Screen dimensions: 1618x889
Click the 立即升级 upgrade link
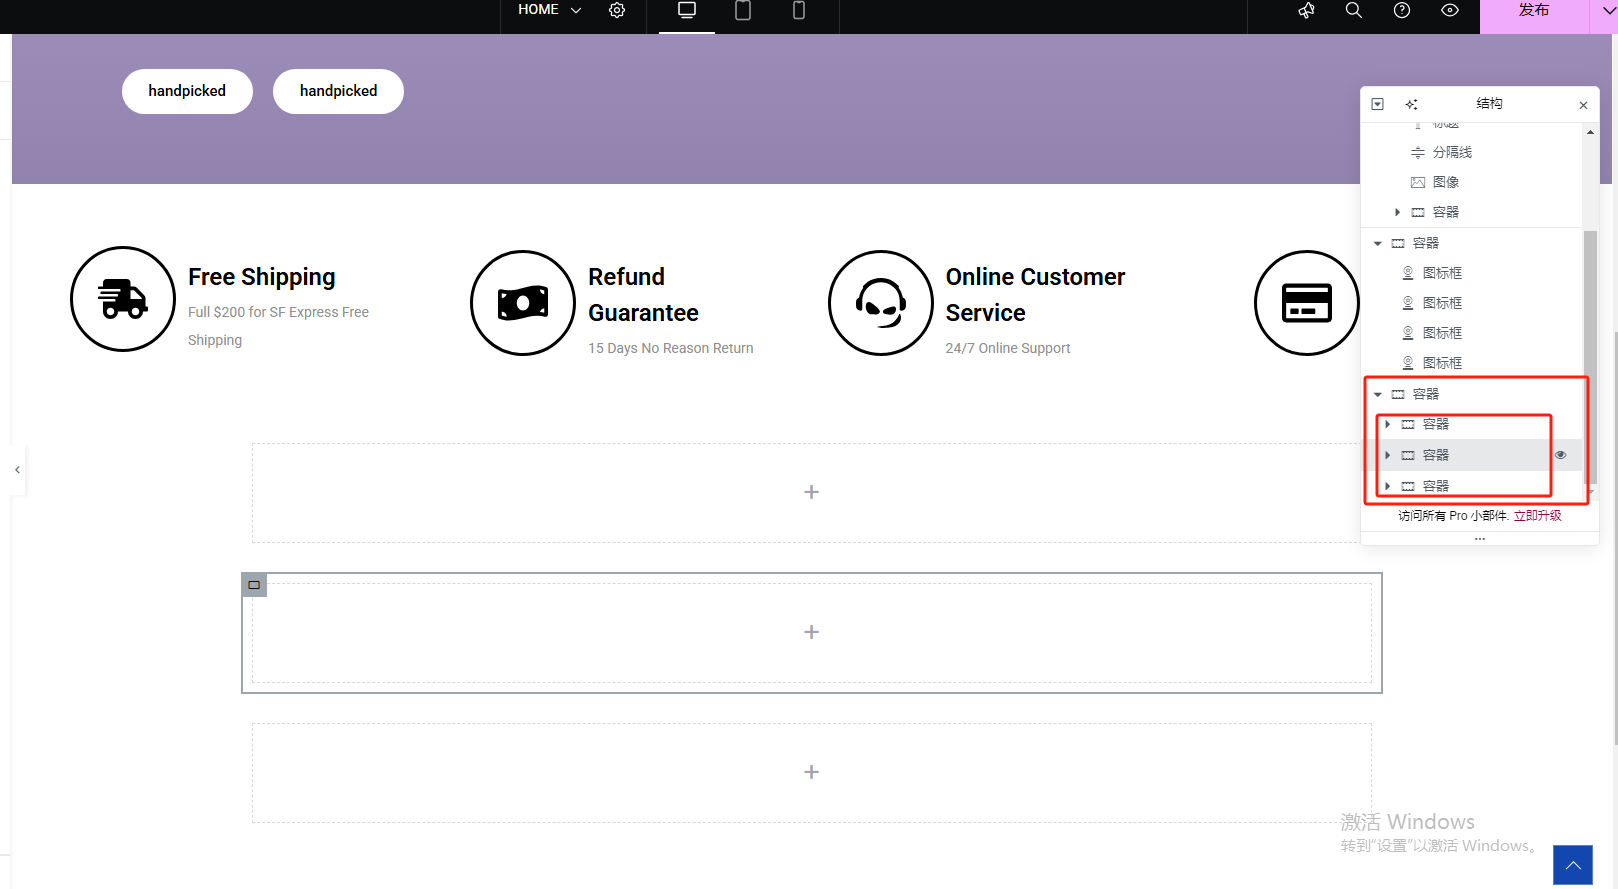pos(1537,516)
